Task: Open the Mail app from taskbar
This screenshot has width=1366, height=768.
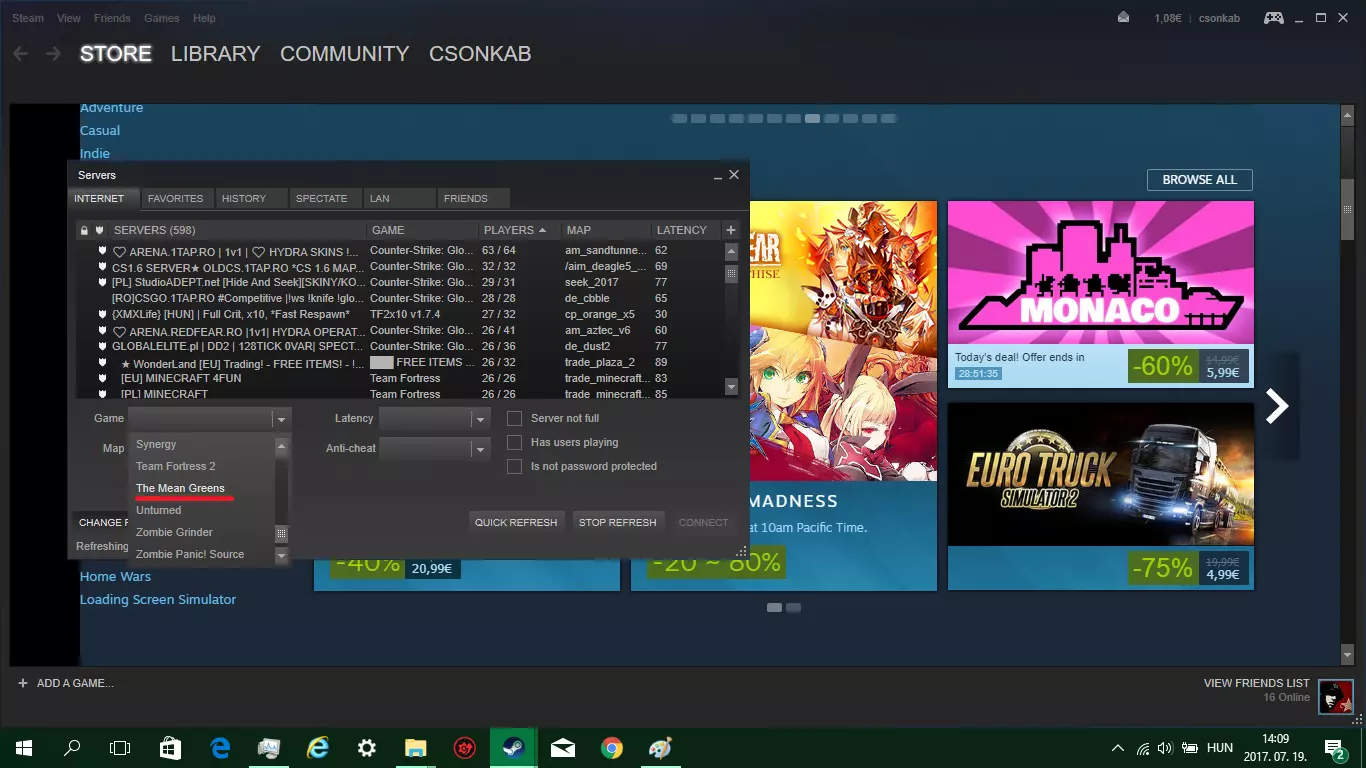Action: 563,748
